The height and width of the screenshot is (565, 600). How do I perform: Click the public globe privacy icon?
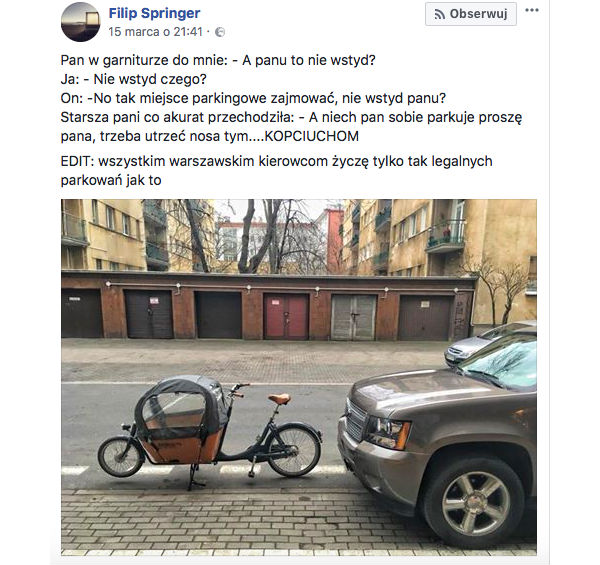pos(220,32)
